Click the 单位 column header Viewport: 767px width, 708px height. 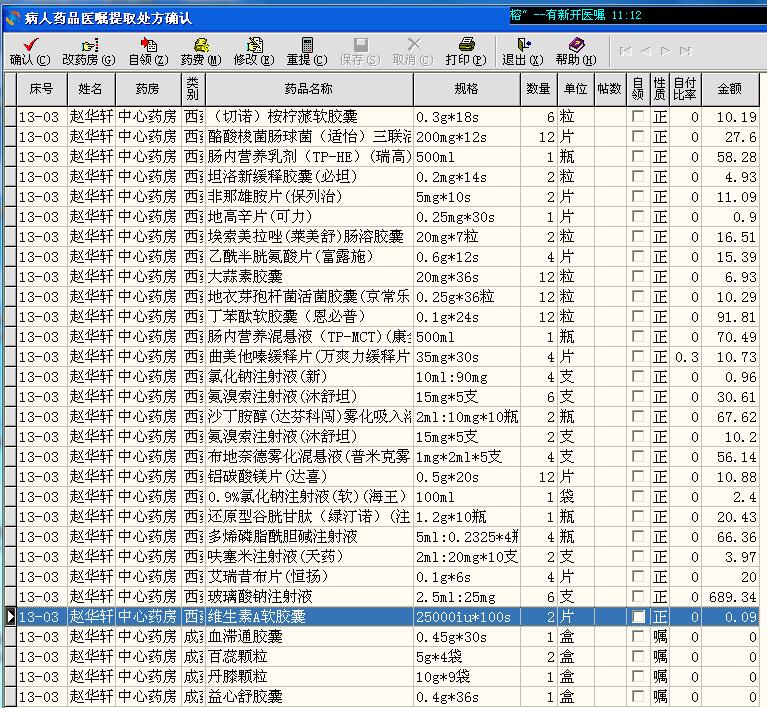pos(576,89)
